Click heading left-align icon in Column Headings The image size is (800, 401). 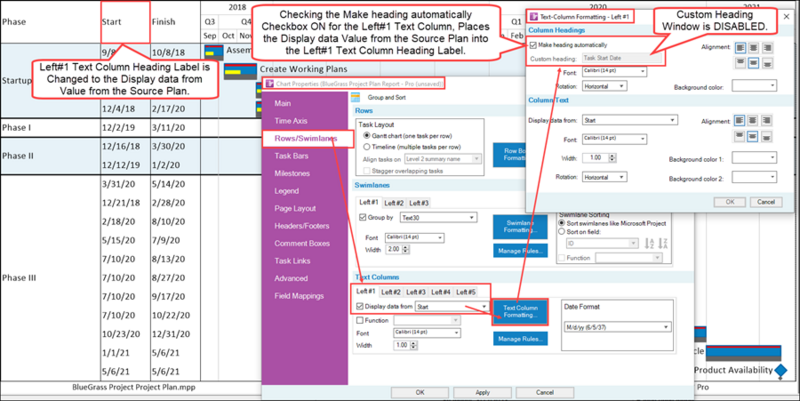740,48
